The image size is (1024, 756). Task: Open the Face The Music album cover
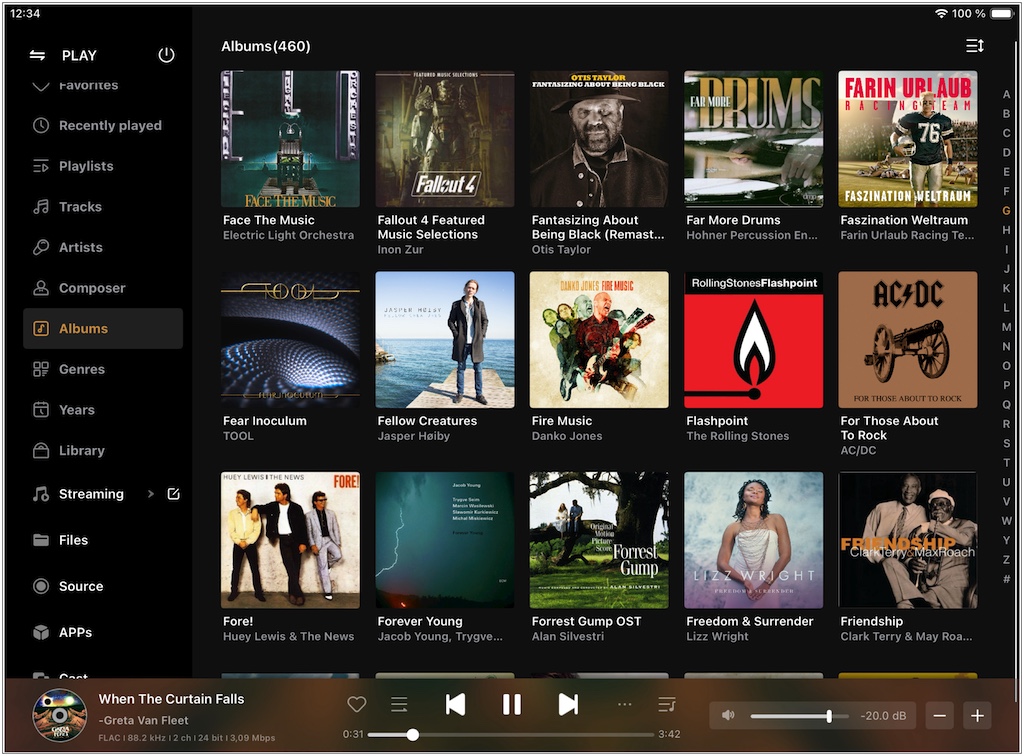291,138
